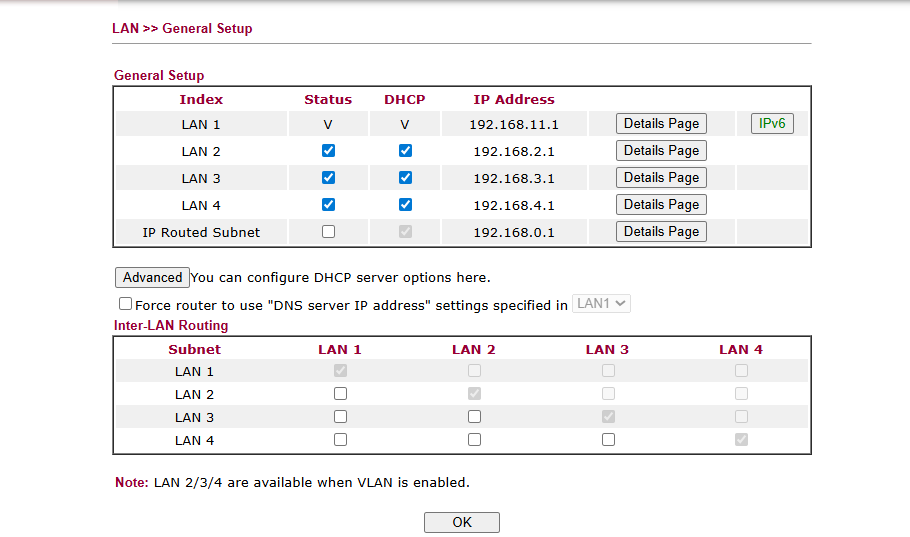Select the IP address 192.168.2.1
The width and height of the screenshot is (910, 537).
[514, 152]
